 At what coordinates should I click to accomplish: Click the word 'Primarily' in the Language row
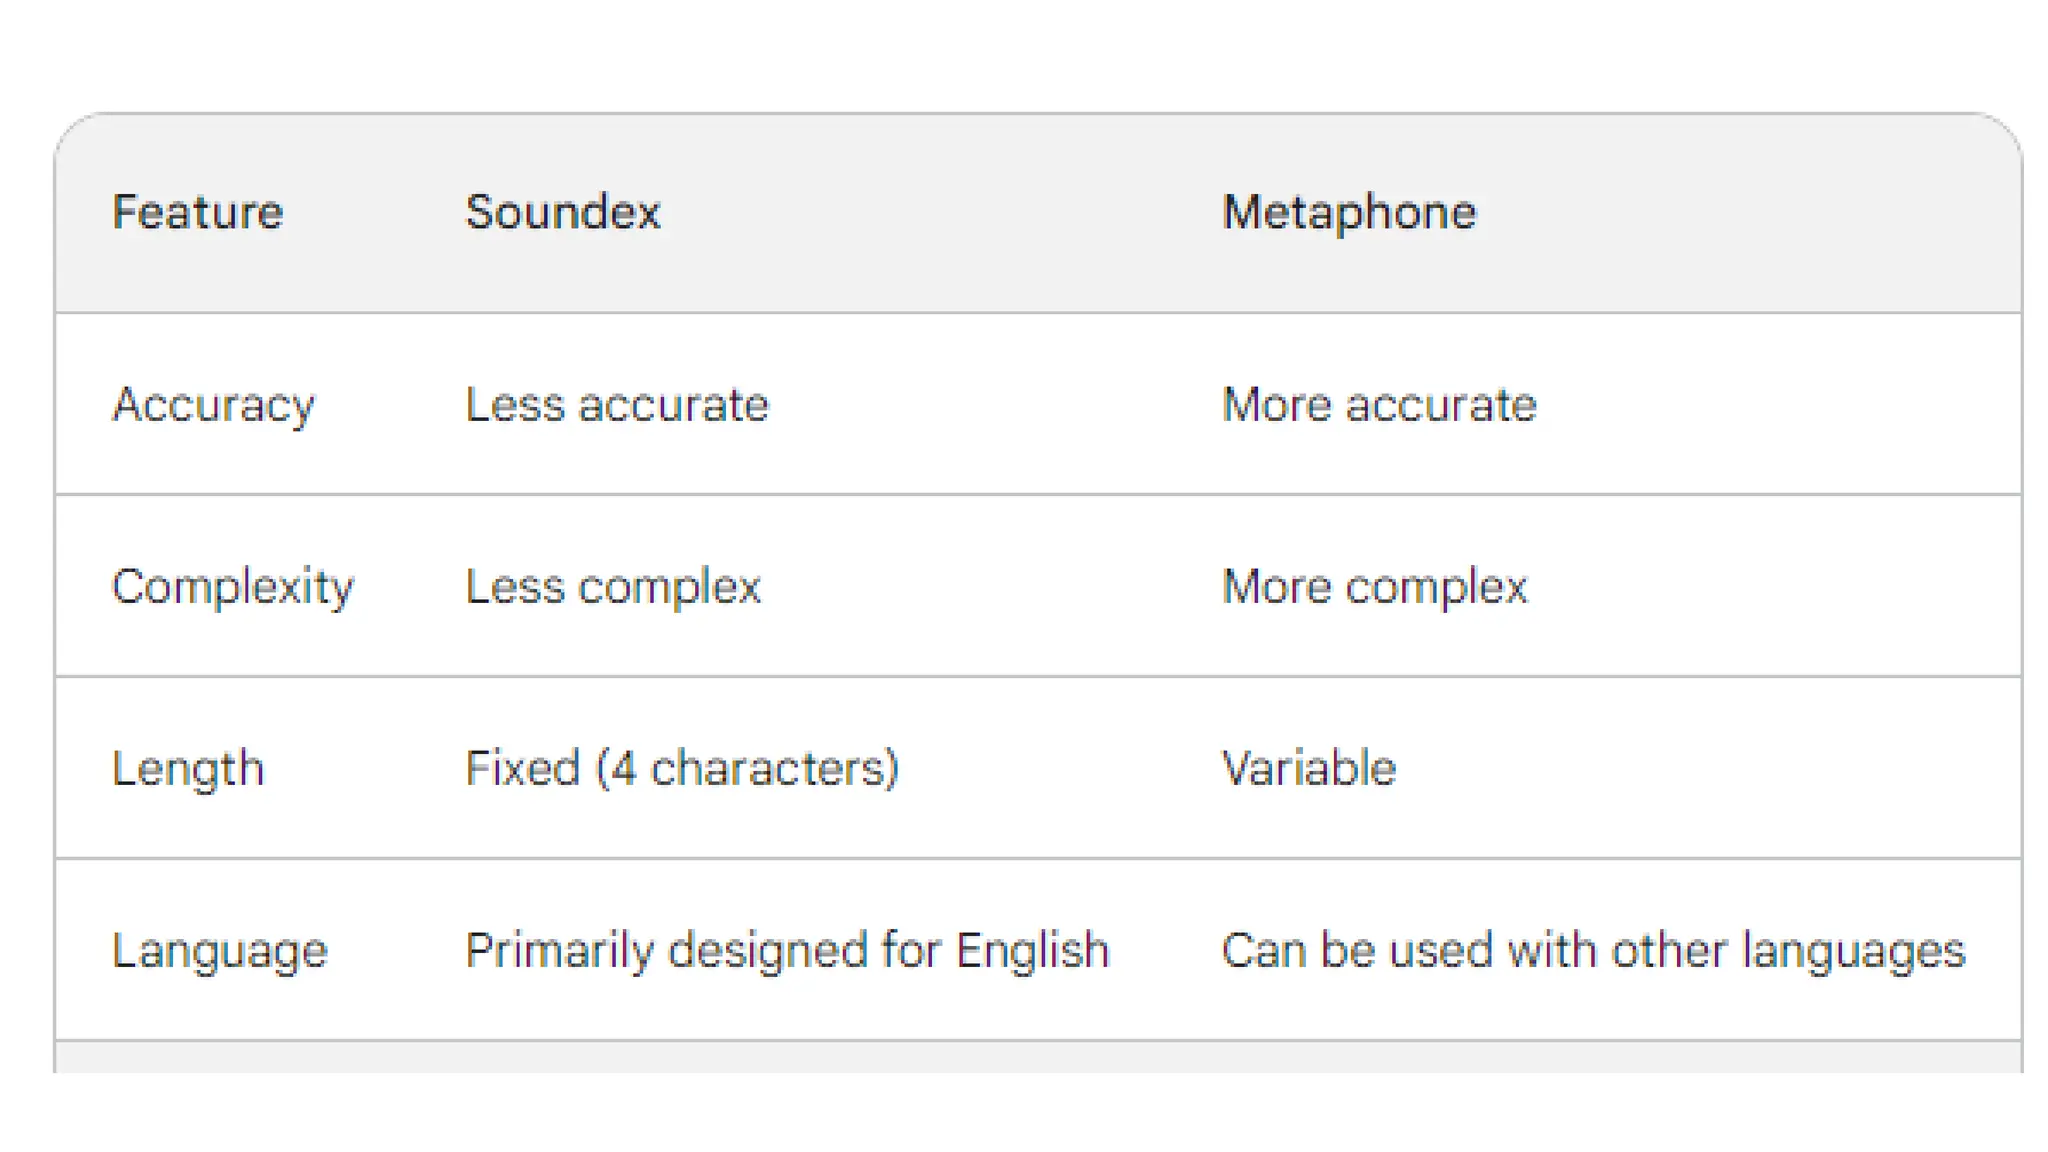coord(559,951)
